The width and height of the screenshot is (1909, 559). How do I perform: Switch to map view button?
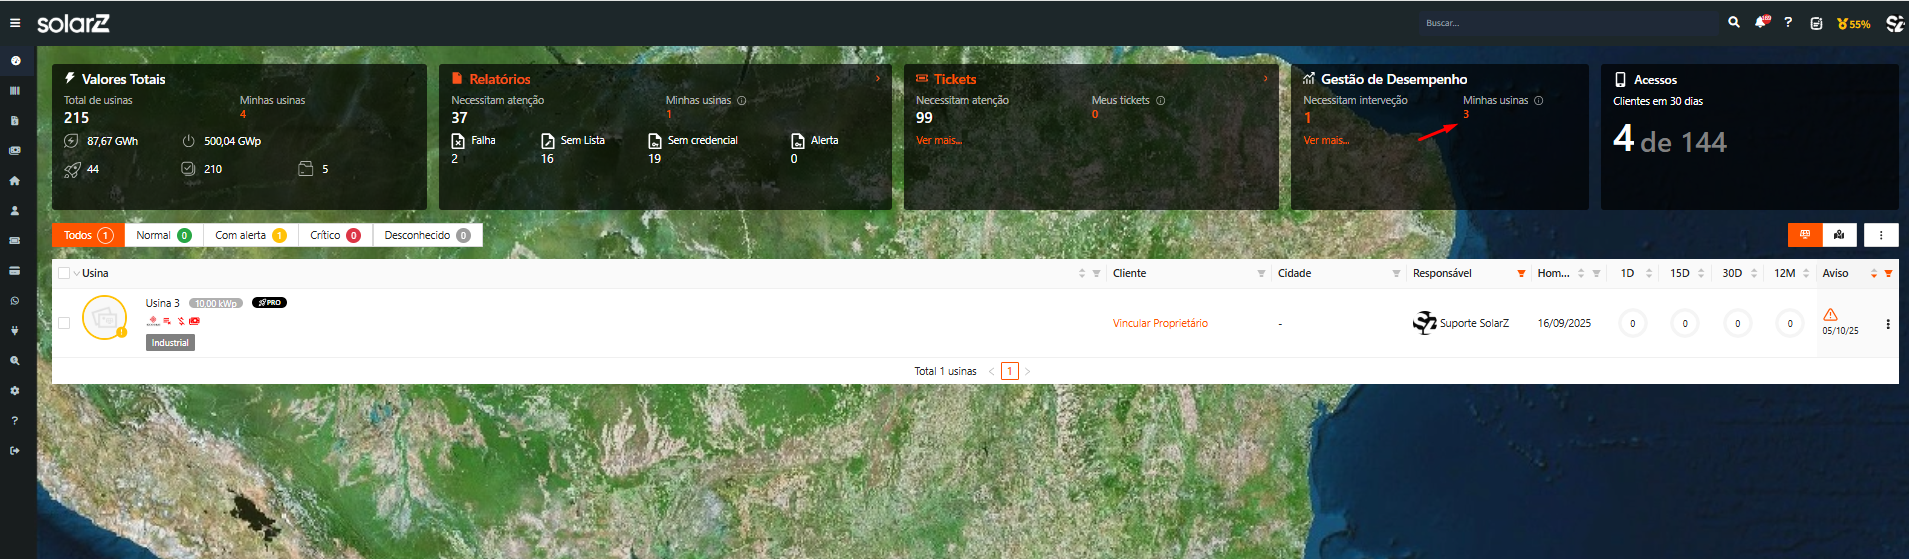(1839, 235)
